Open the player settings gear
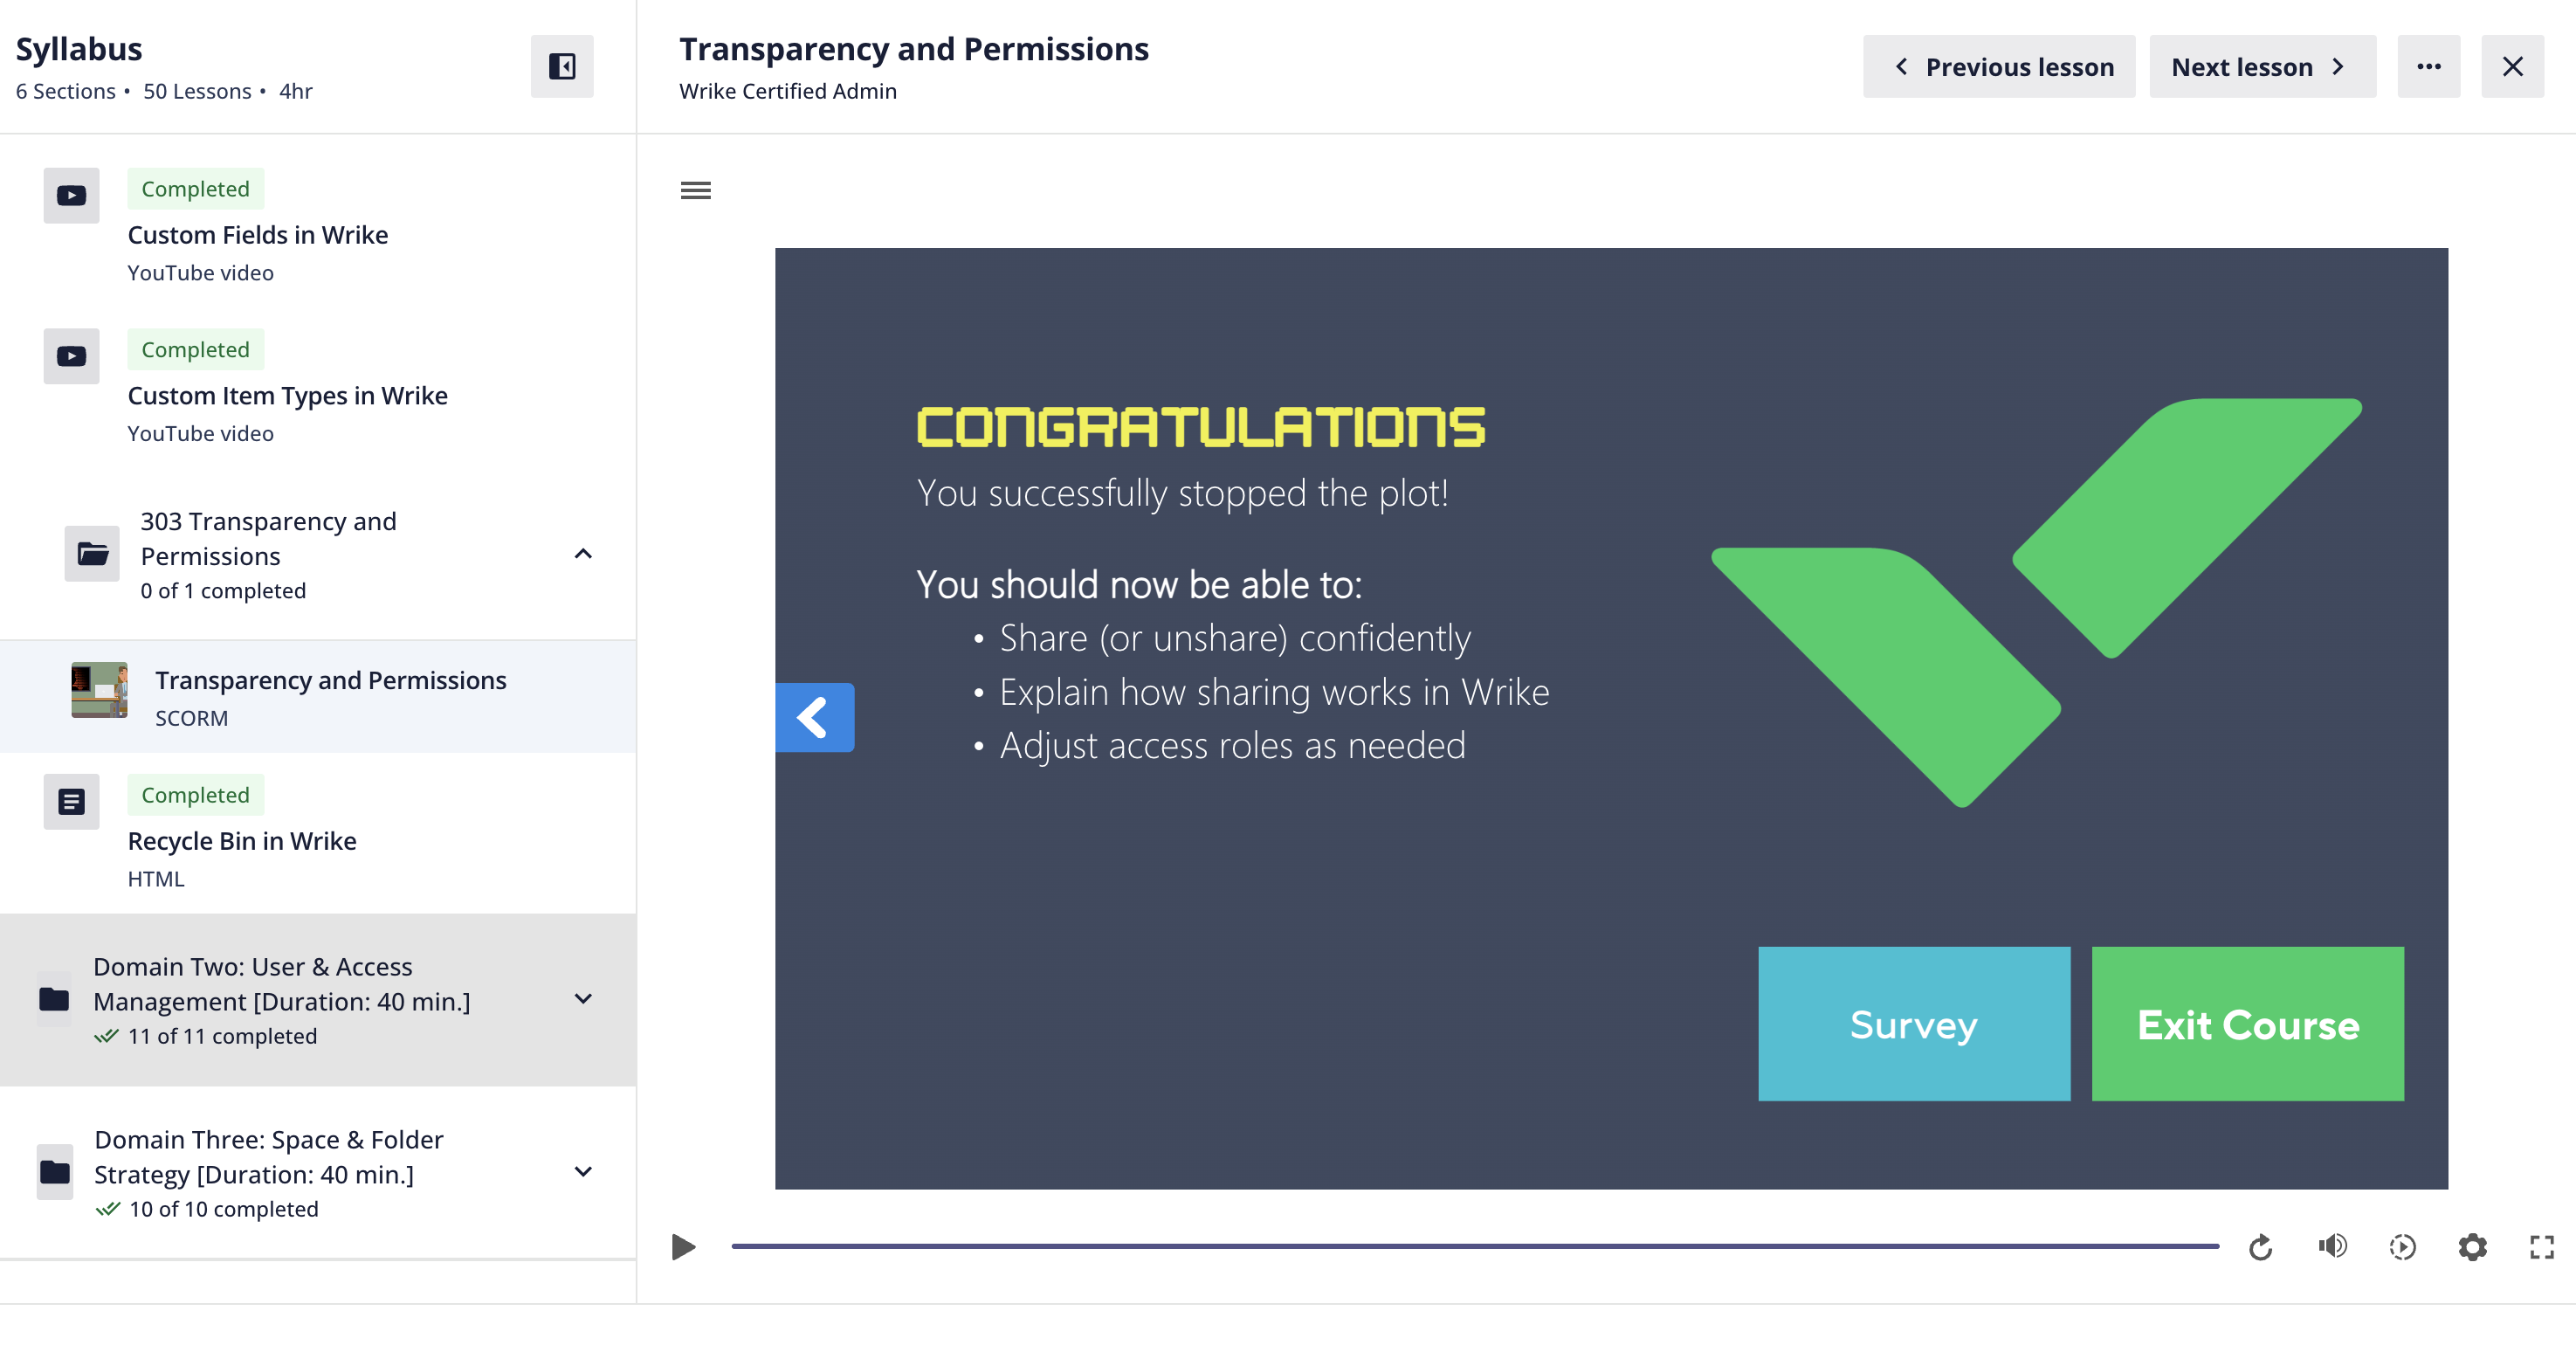This screenshot has width=2576, height=1352. (2472, 1247)
